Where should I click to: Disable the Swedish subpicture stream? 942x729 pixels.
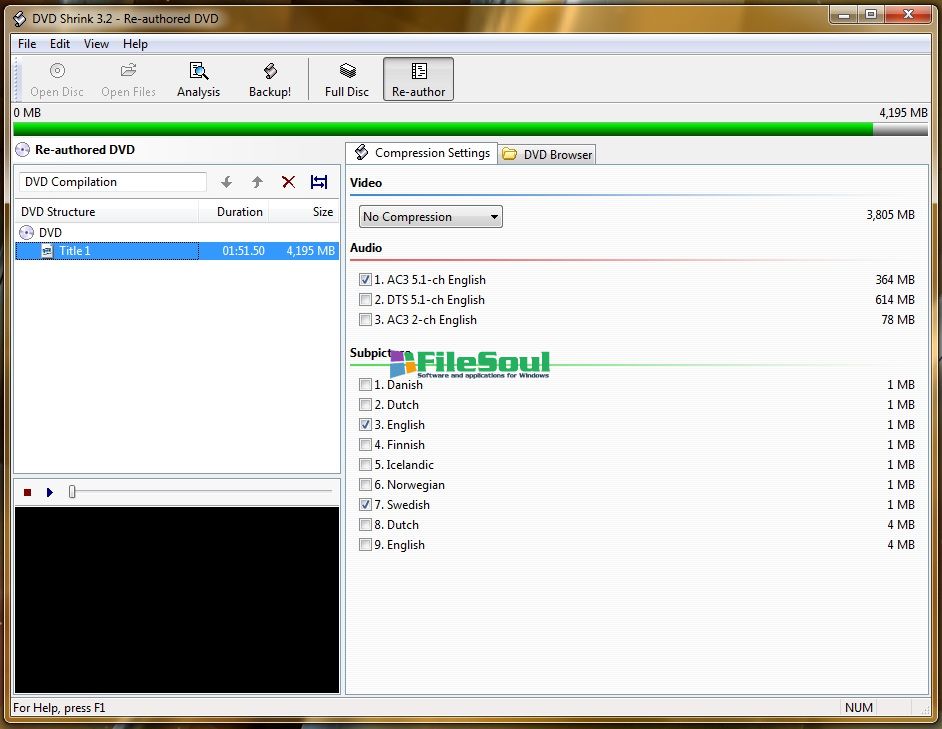(365, 505)
